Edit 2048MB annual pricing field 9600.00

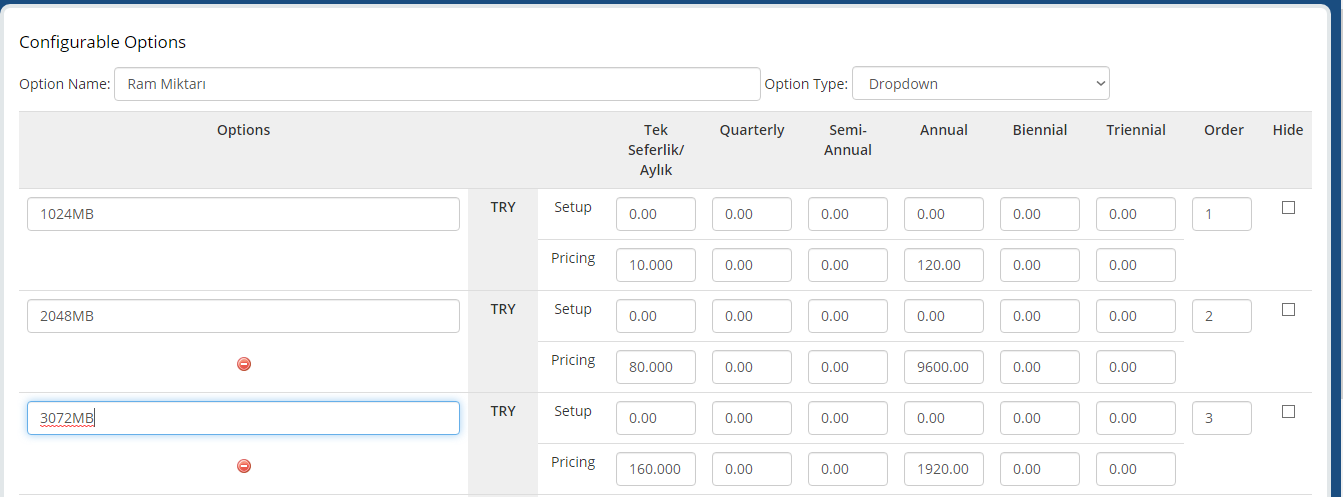(944, 367)
